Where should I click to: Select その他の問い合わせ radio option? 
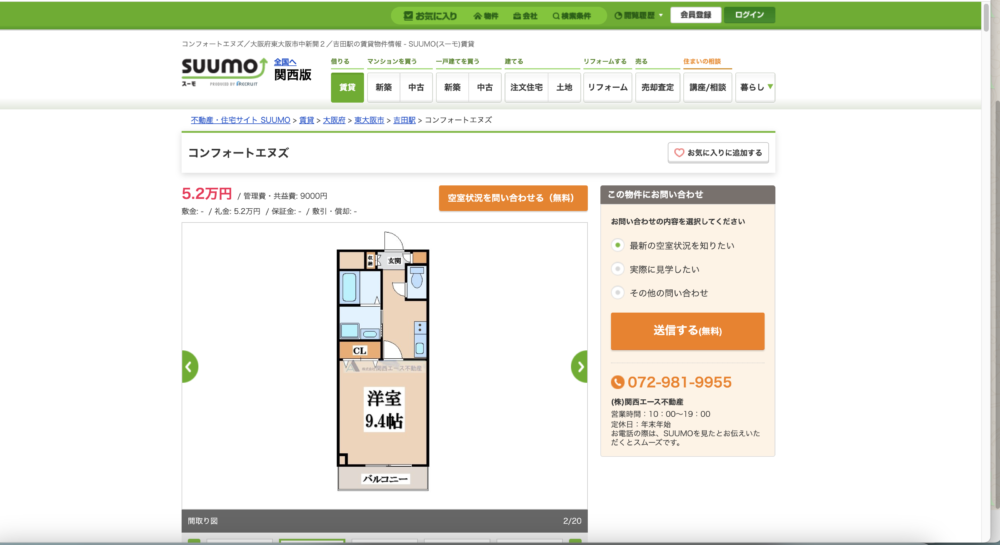618,293
